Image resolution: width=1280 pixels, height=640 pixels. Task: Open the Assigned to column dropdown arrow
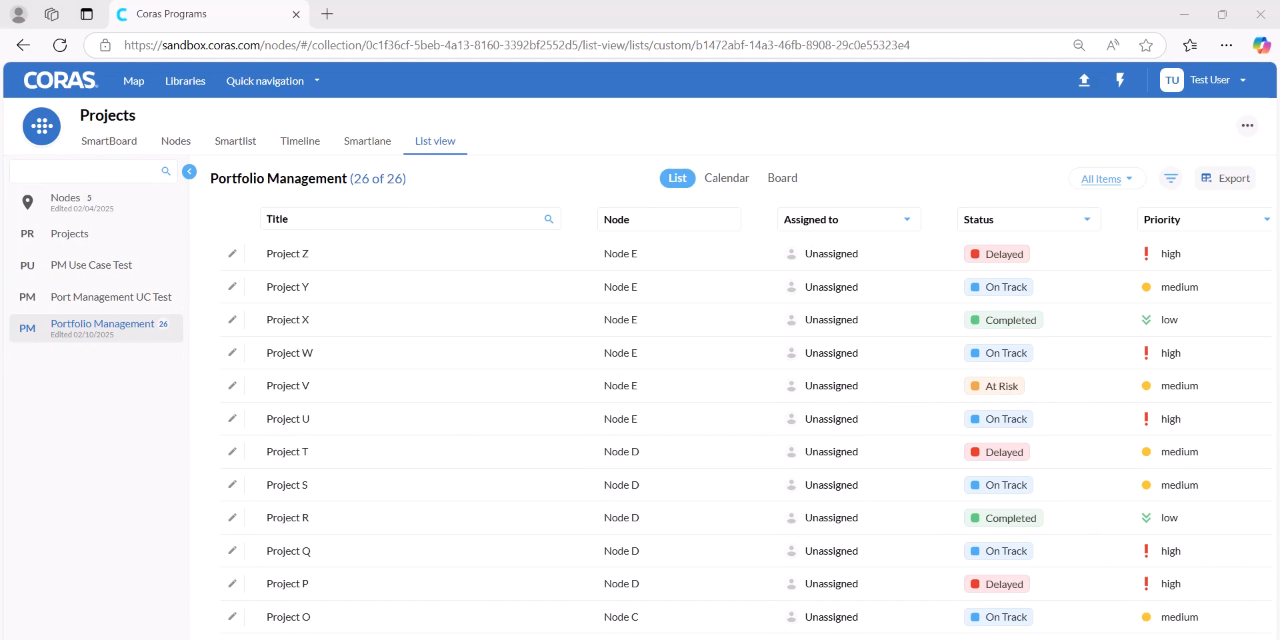(907, 219)
